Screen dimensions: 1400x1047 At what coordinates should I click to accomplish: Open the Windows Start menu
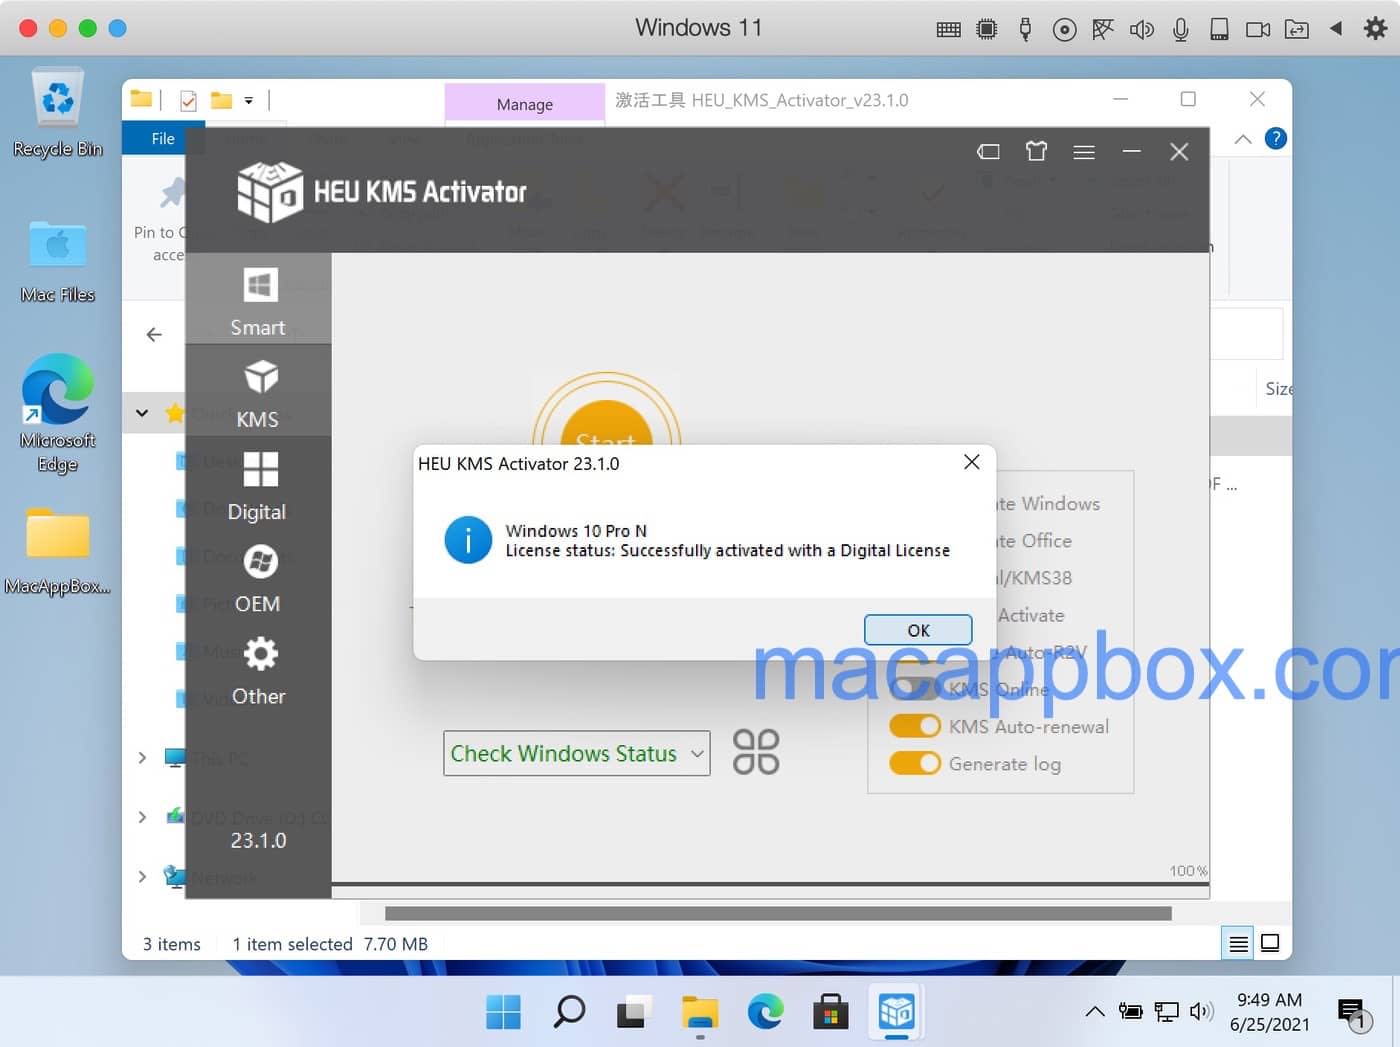(x=503, y=1012)
